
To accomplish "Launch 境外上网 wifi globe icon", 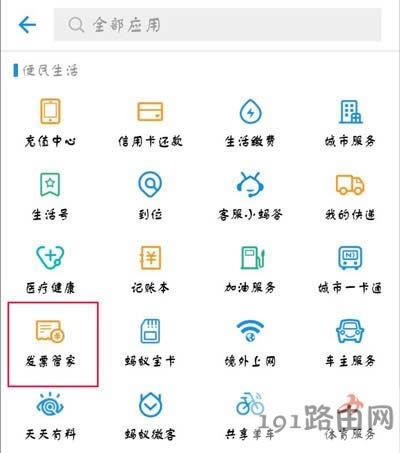I will 250,331.
